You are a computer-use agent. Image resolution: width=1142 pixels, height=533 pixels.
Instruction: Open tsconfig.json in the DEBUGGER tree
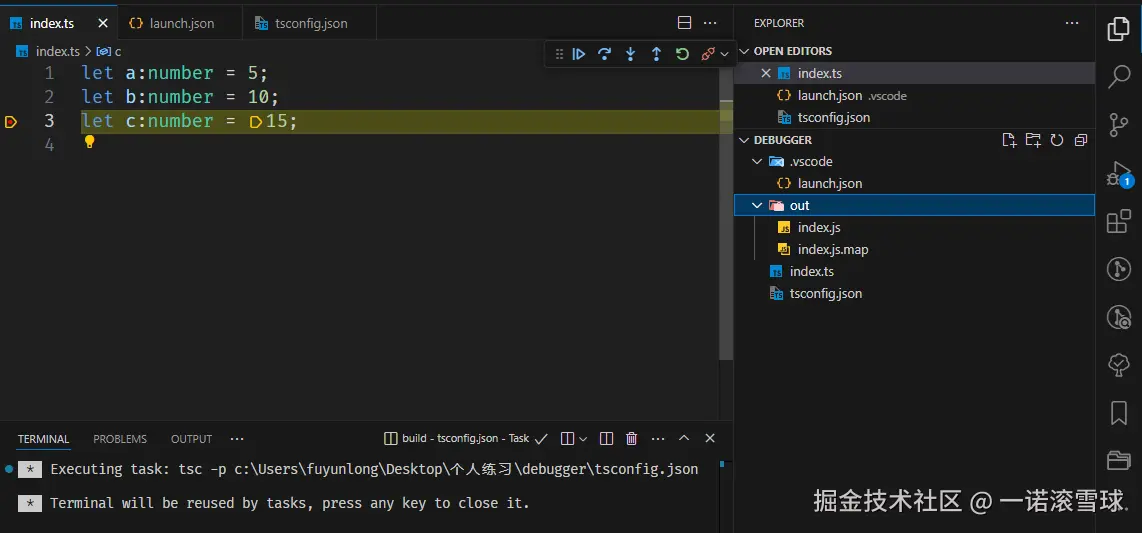tap(914, 293)
